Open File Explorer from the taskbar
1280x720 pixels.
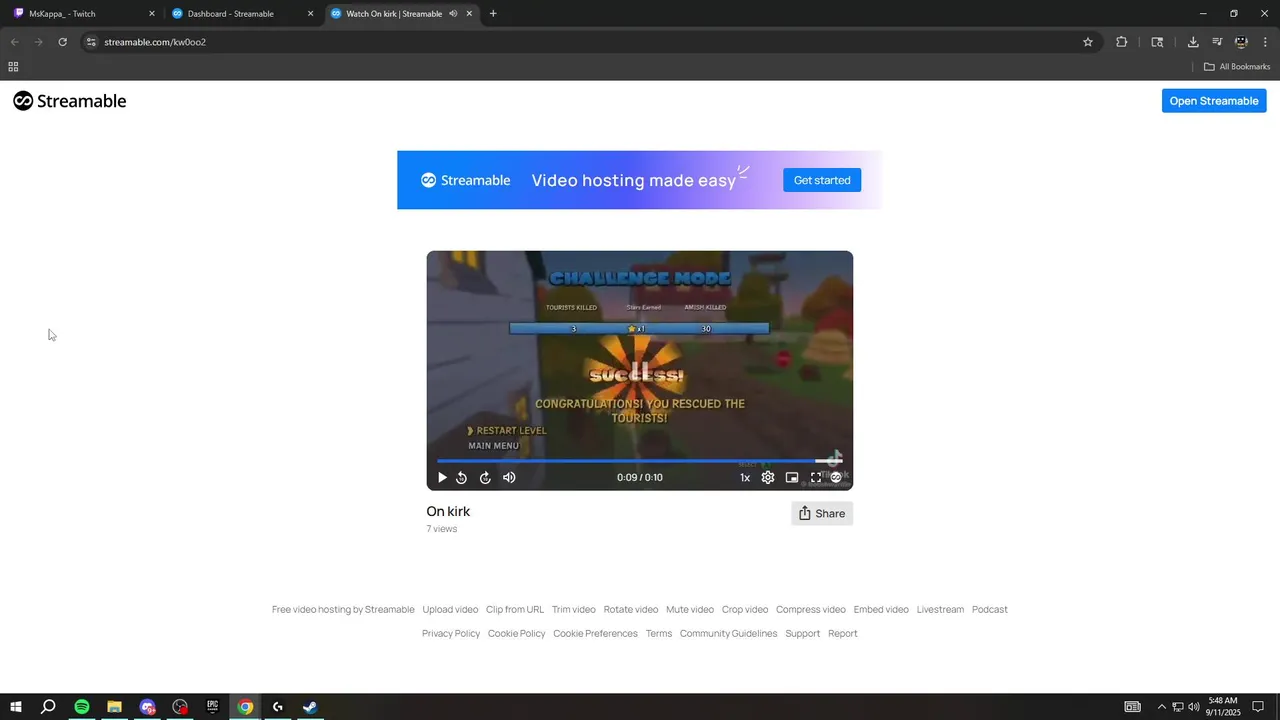(x=114, y=707)
